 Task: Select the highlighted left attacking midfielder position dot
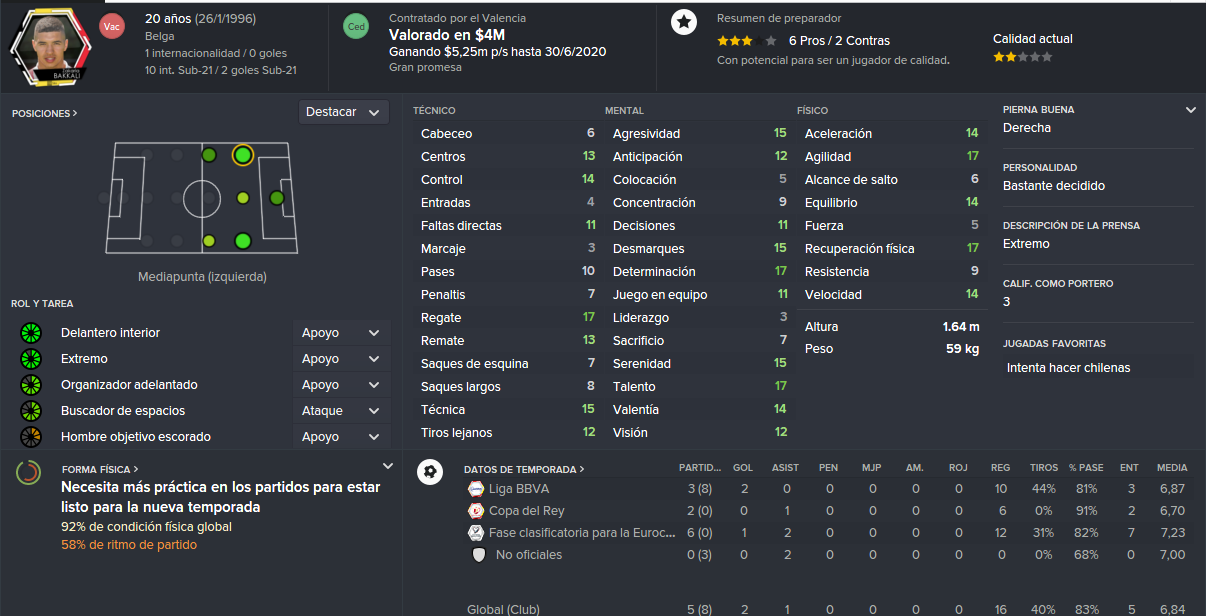242,155
